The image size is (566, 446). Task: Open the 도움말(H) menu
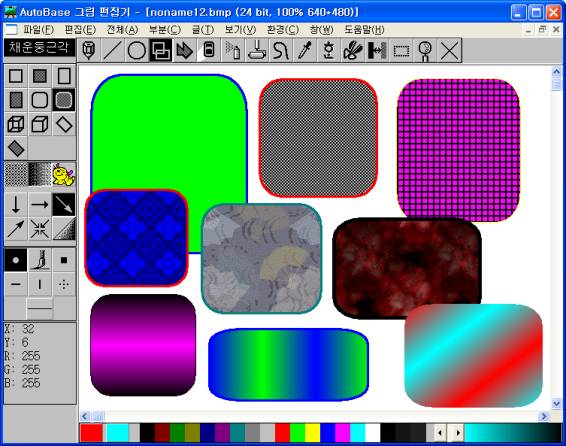pos(364,30)
